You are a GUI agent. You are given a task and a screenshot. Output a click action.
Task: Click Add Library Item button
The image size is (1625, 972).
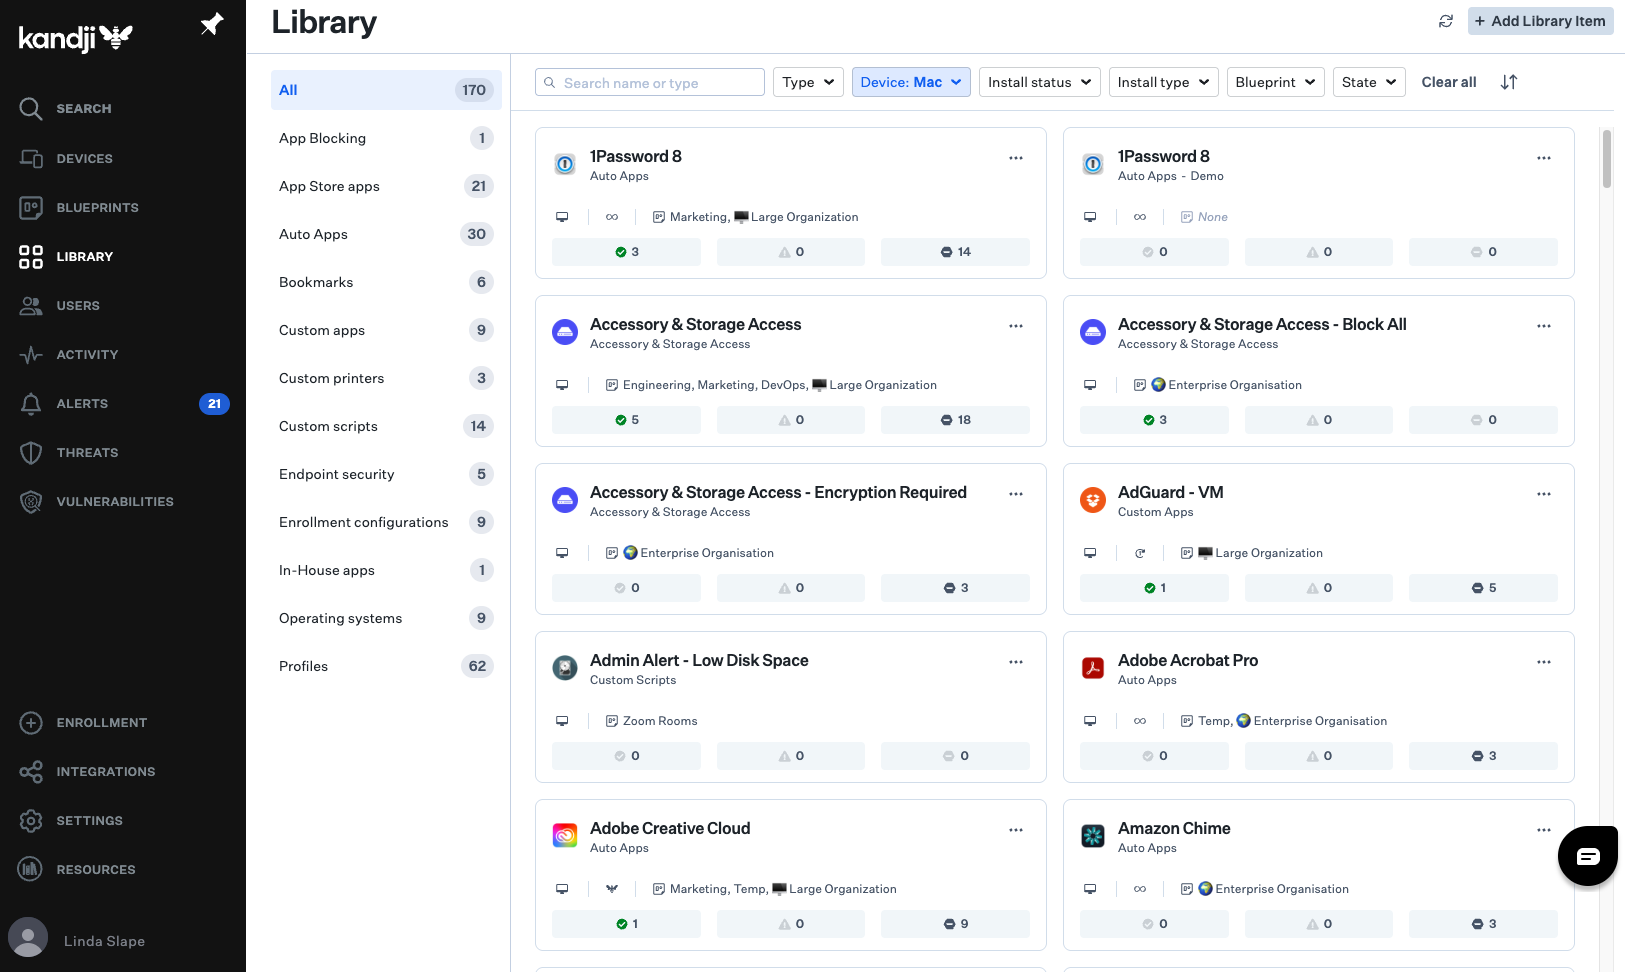(x=1540, y=21)
